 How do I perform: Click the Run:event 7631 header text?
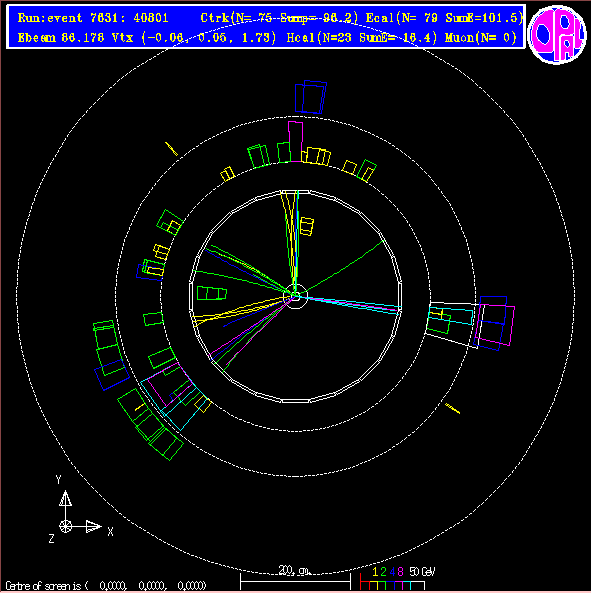93,18
